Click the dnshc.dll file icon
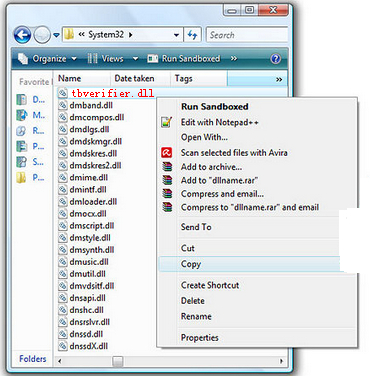The width and height of the screenshot is (370, 376). point(63,310)
